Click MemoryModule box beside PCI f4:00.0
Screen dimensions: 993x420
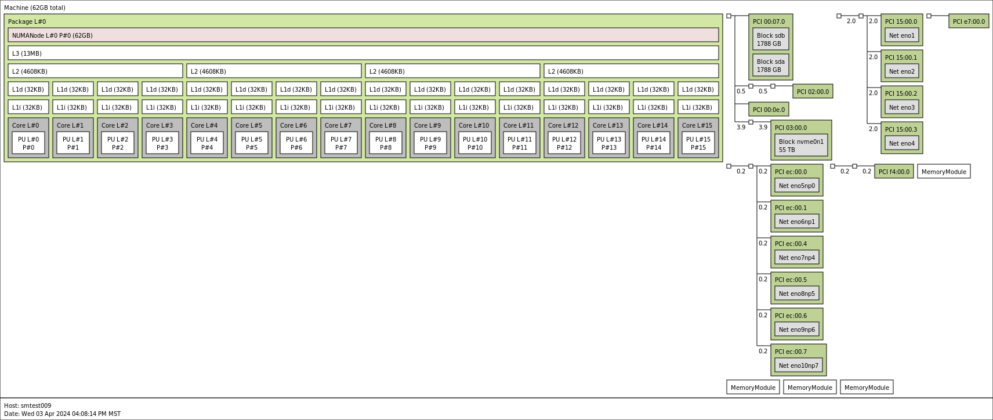tap(944, 172)
